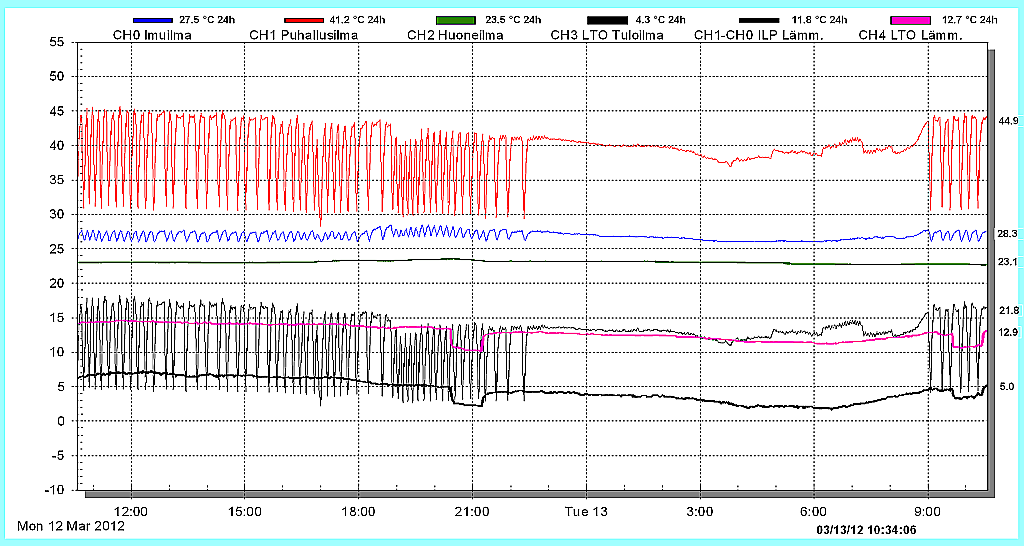The height and width of the screenshot is (546, 1024).
Task: Click the blue legend swatch for 27.5 °C
Action: tap(154, 20)
